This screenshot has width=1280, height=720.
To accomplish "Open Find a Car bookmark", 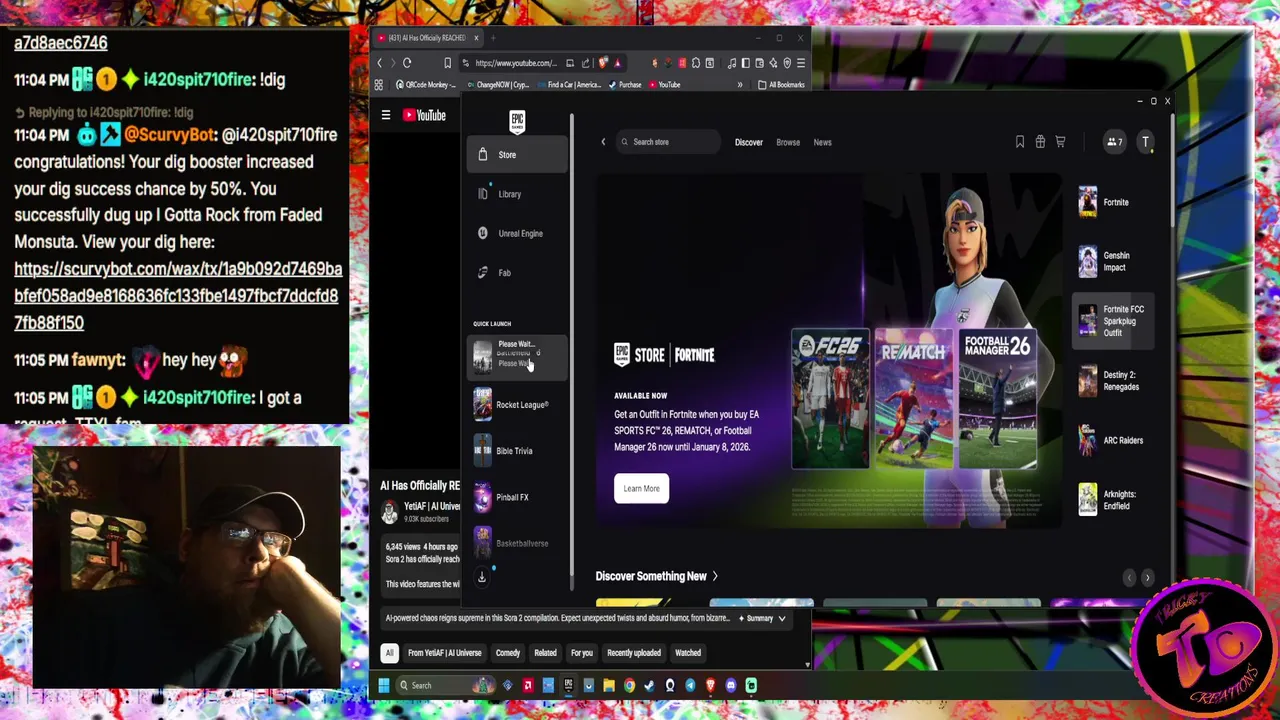I will tap(569, 85).
